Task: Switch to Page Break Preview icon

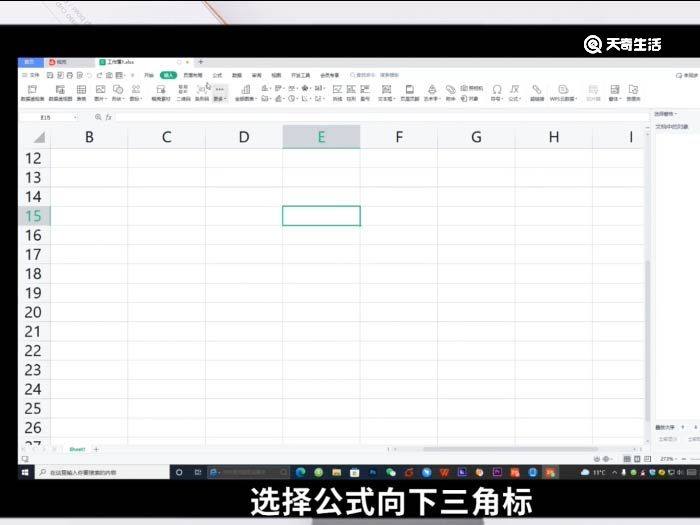Action: coord(647,459)
